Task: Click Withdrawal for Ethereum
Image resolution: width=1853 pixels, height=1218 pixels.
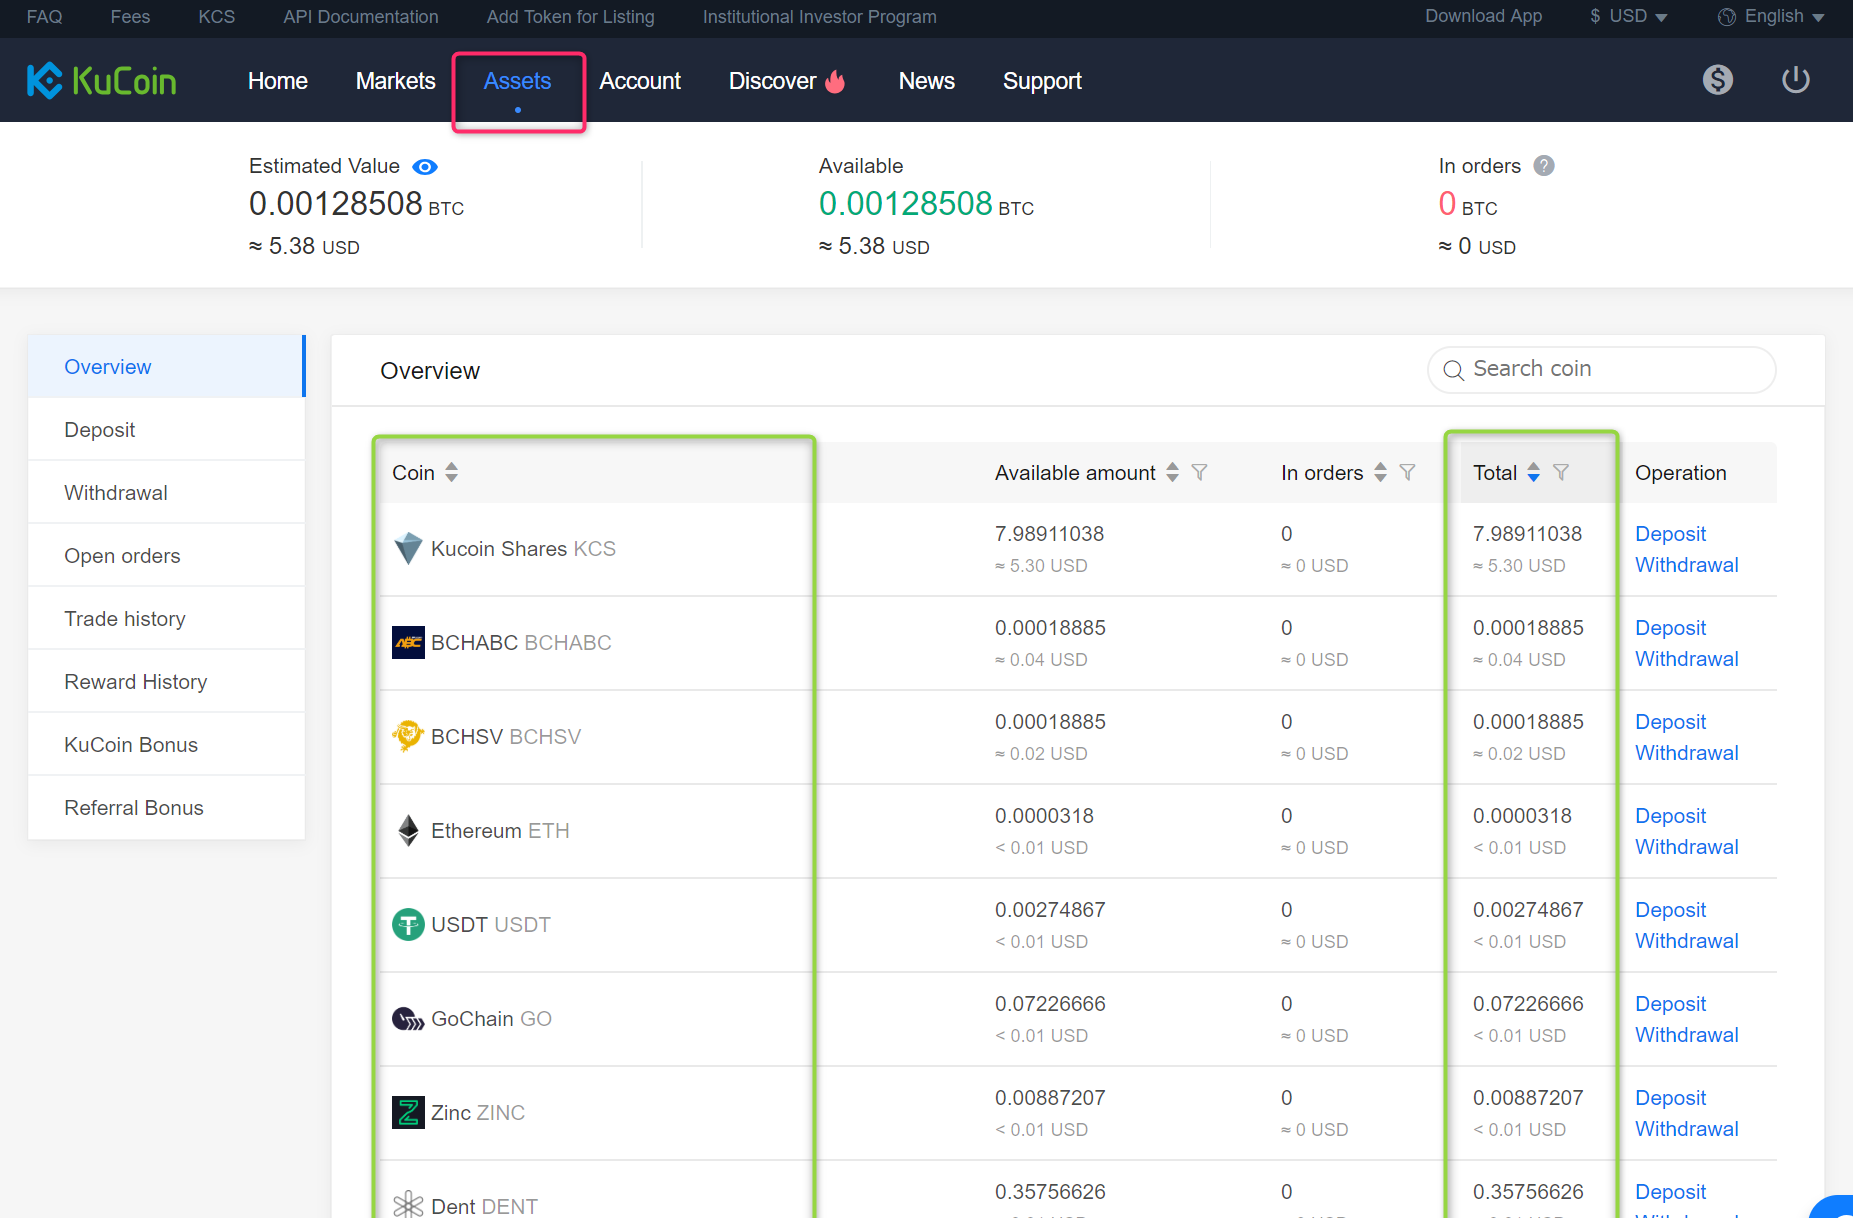Action: coord(1687,847)
